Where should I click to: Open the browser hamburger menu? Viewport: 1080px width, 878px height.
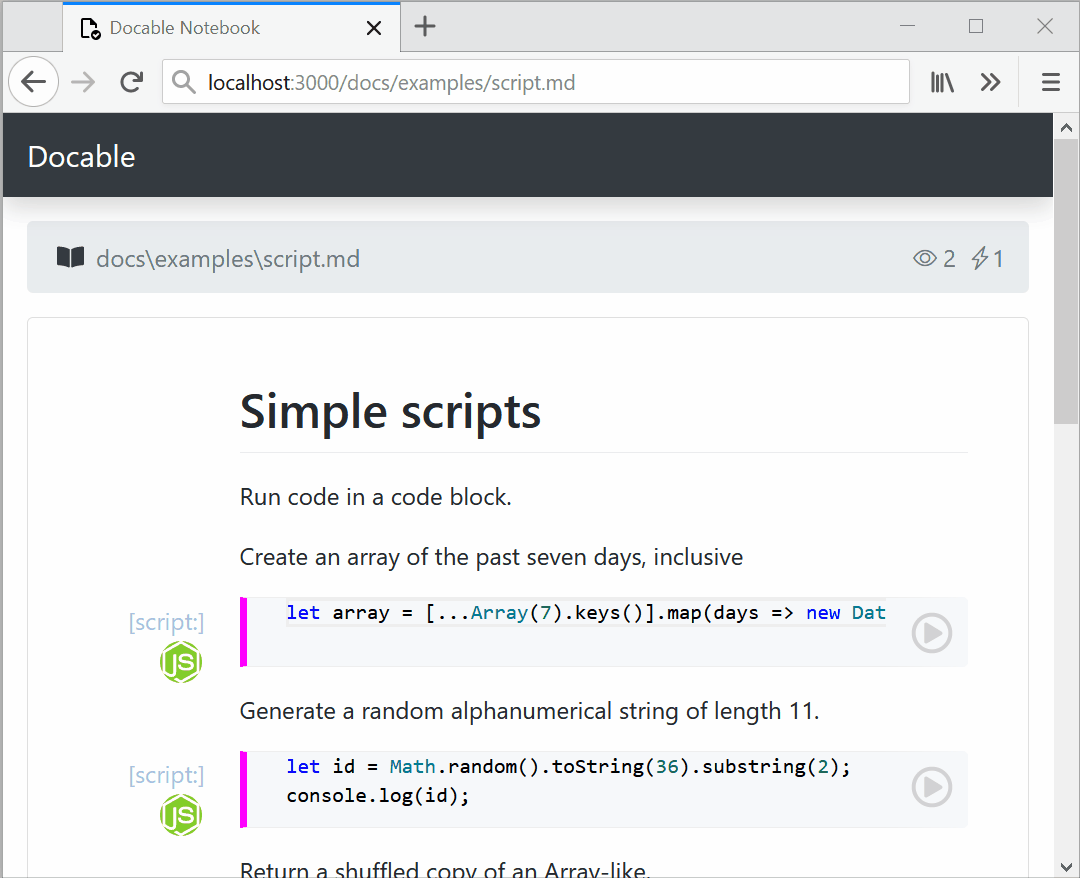coord(1050,82)
